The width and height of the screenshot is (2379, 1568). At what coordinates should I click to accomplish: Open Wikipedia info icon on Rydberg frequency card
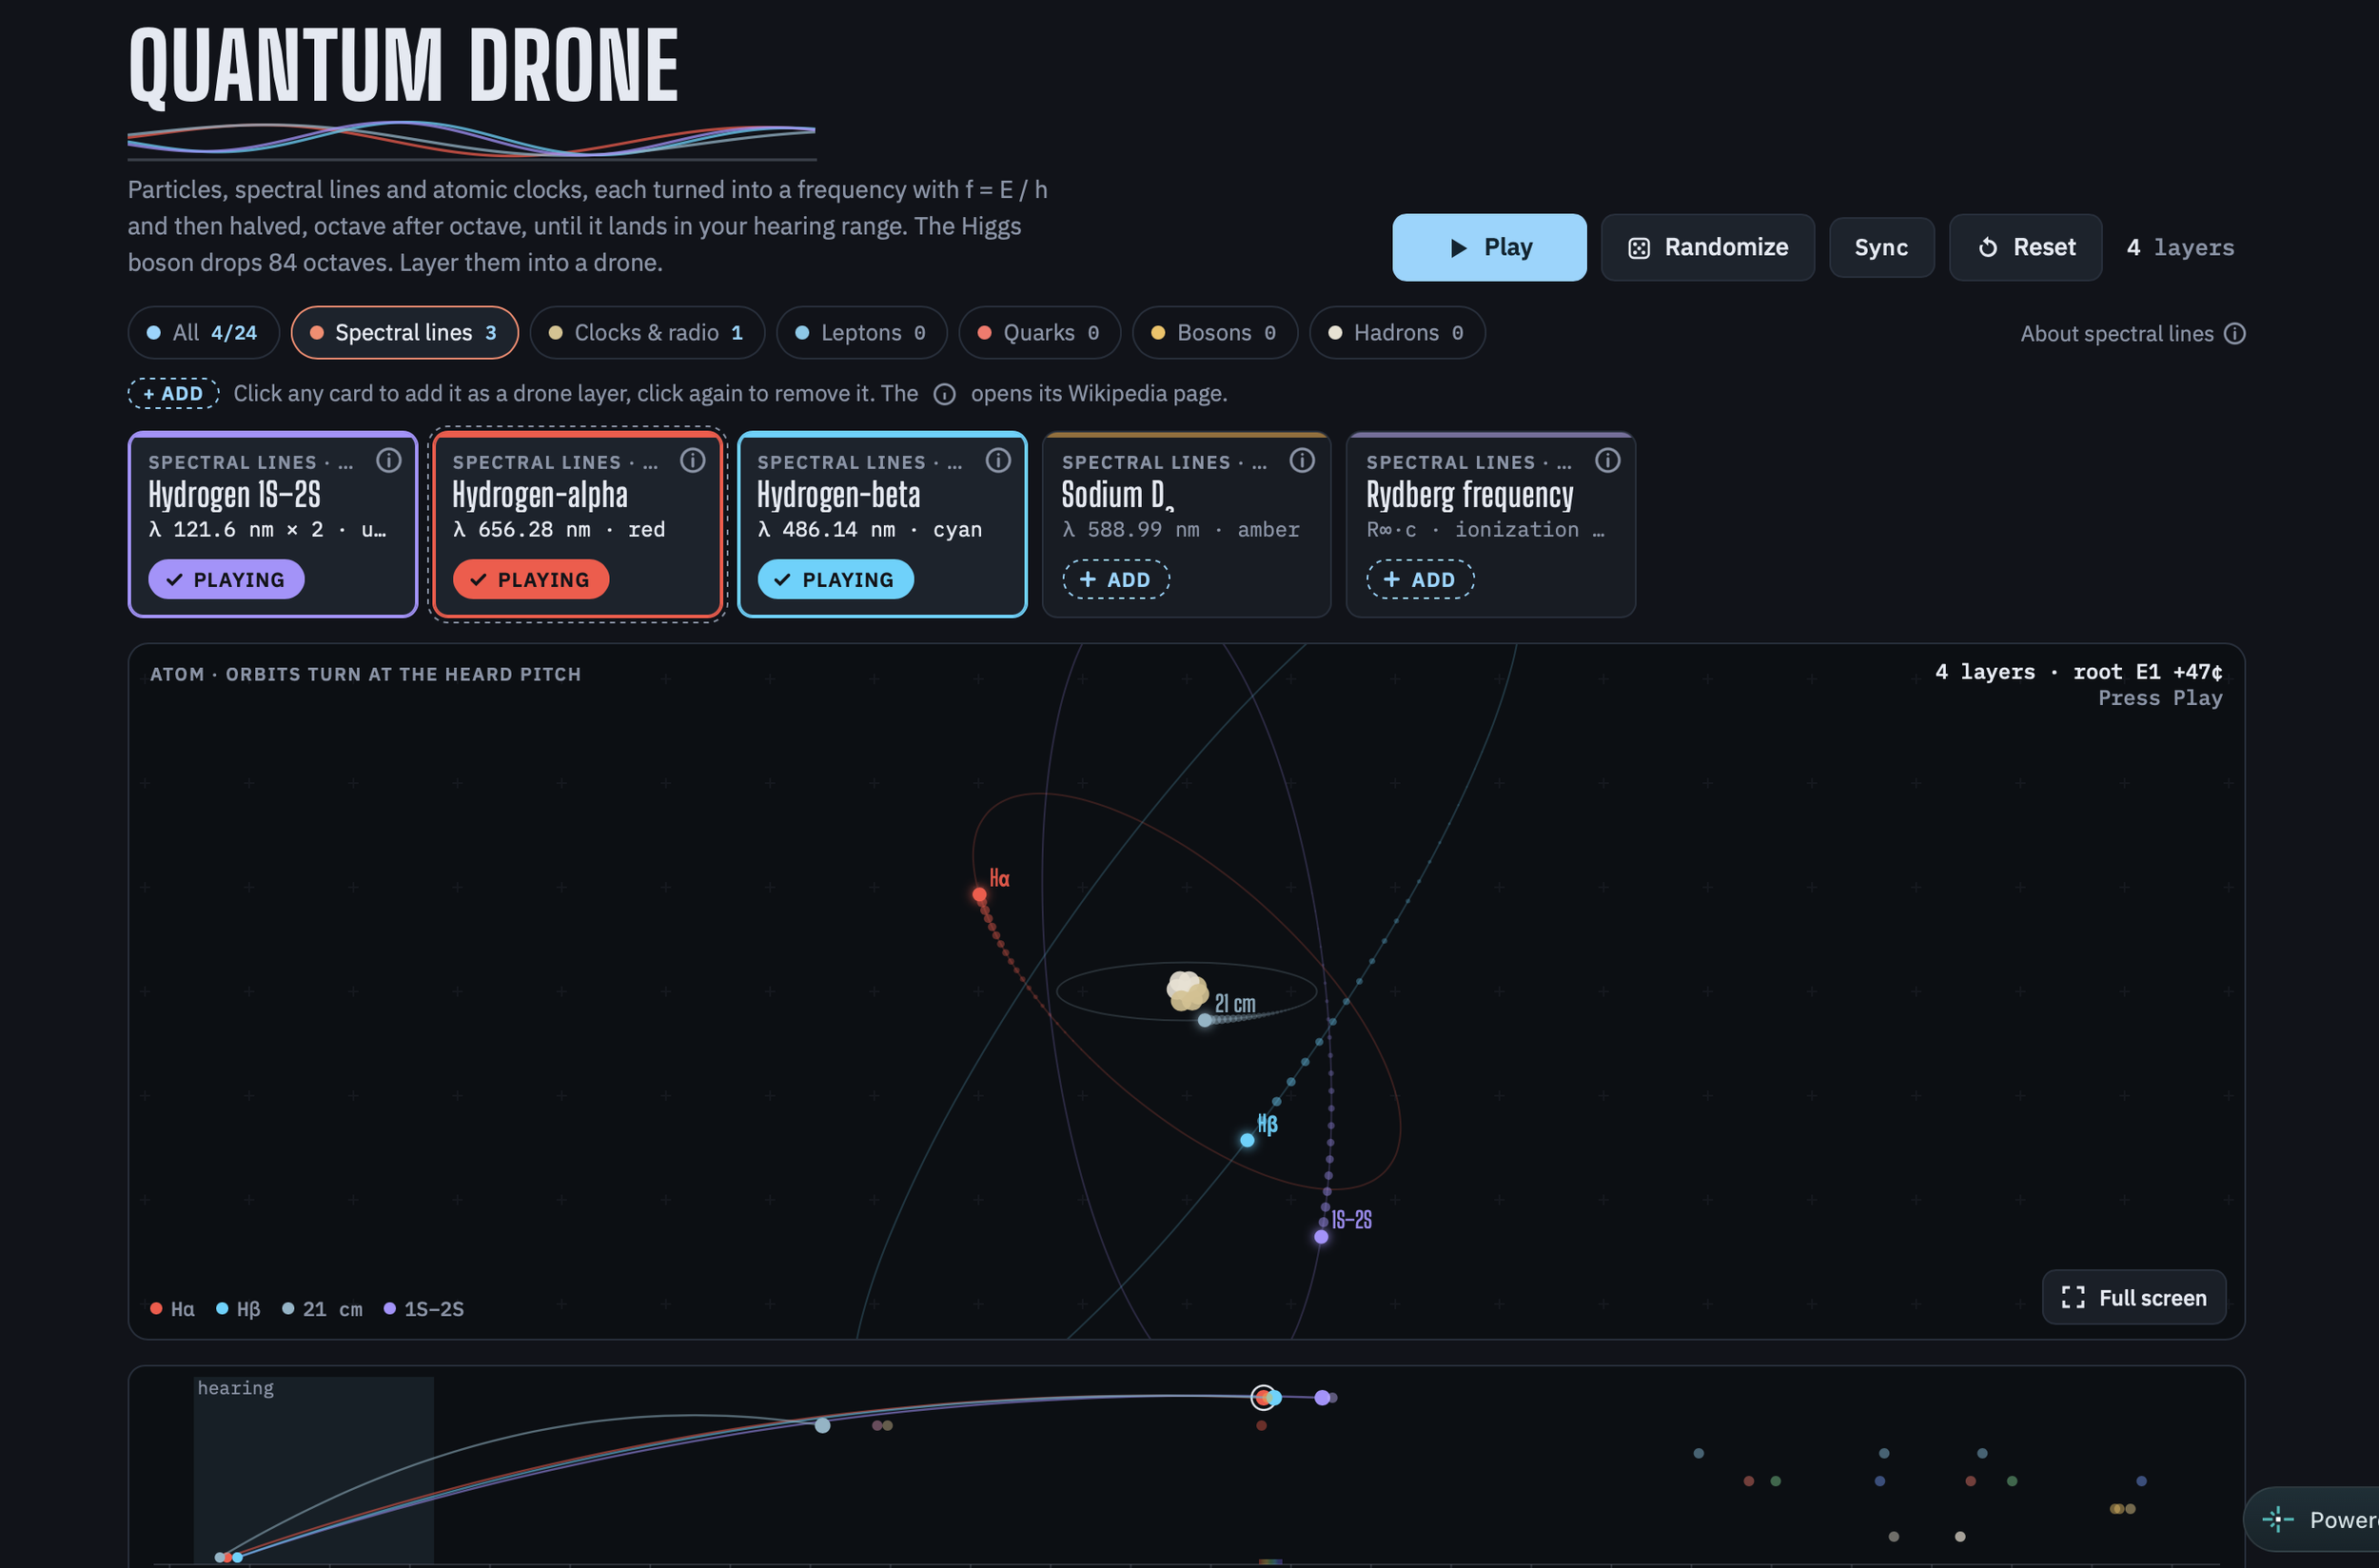point(1607,460)
